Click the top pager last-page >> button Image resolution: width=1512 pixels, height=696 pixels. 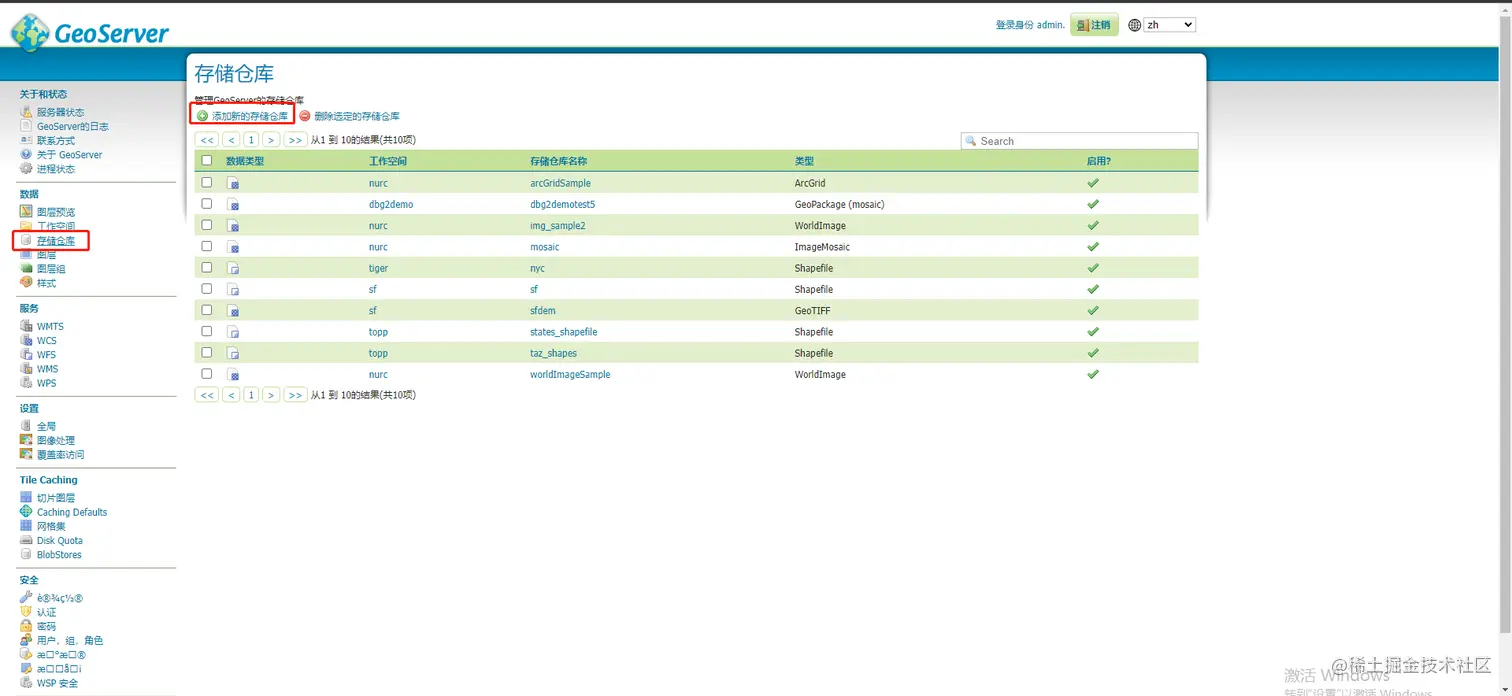point(295,140)
